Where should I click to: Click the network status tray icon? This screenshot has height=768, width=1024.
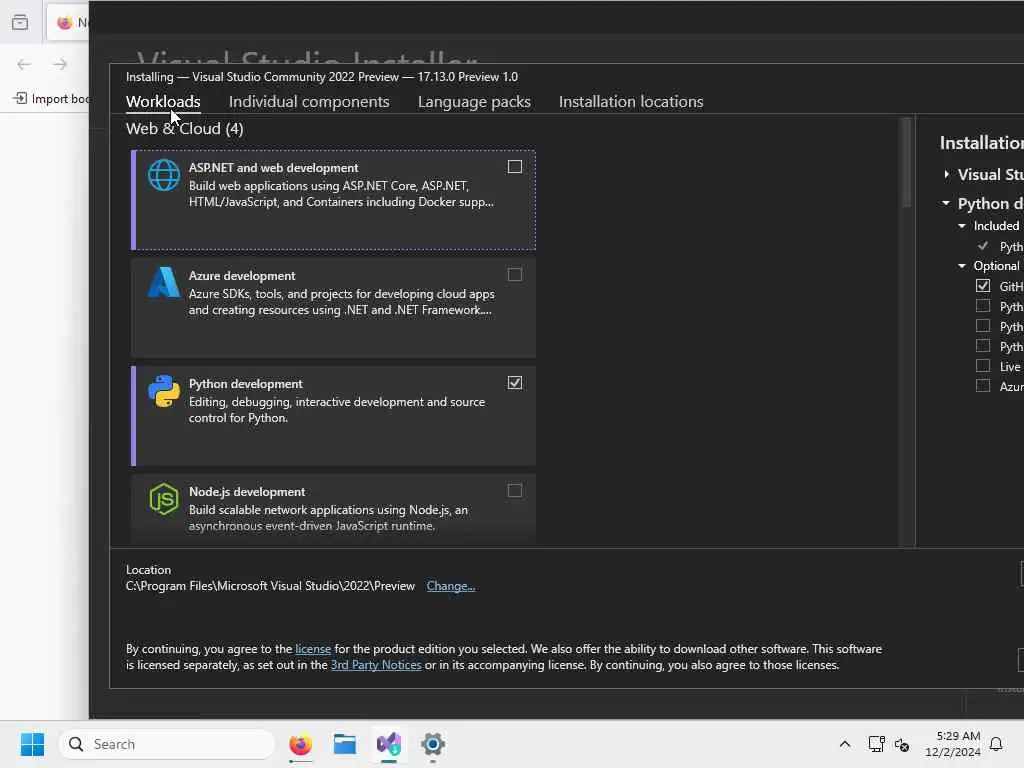click(x=876, y=744)
